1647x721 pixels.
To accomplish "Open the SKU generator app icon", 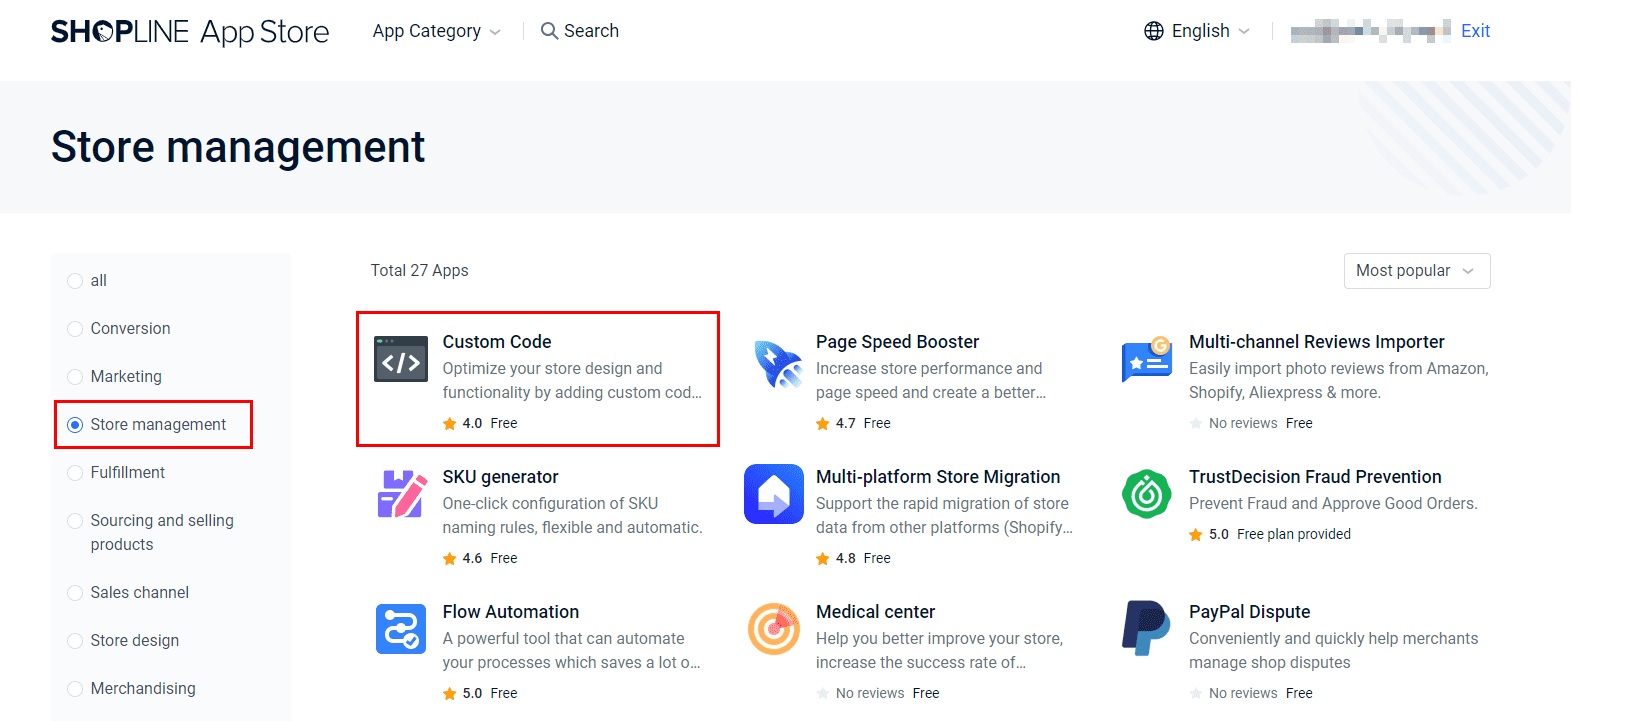I will (401, 494).
